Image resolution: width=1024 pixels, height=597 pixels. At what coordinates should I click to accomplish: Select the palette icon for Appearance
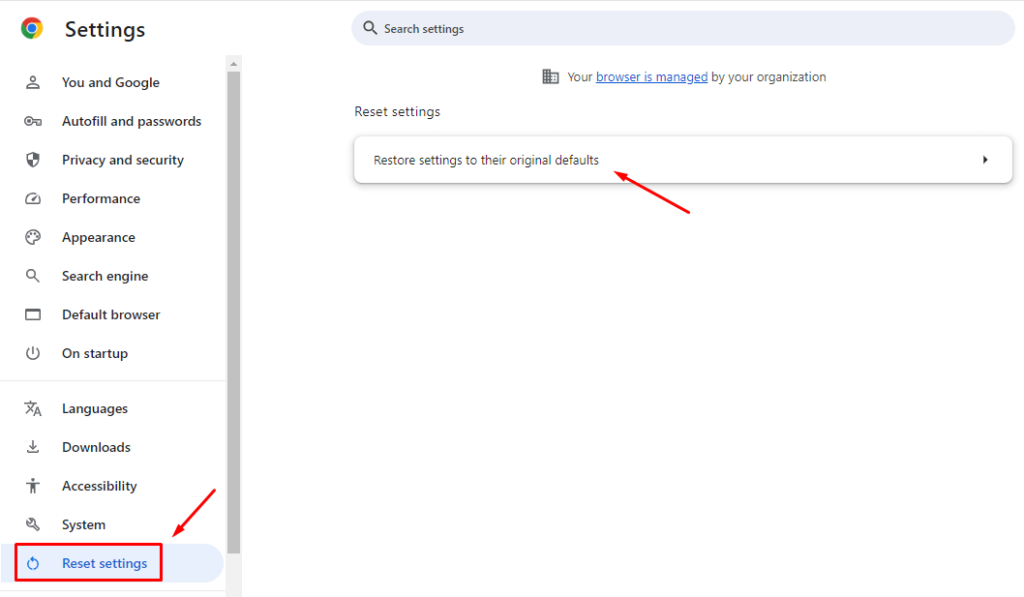pyautogui.click(x=33, y=237)
